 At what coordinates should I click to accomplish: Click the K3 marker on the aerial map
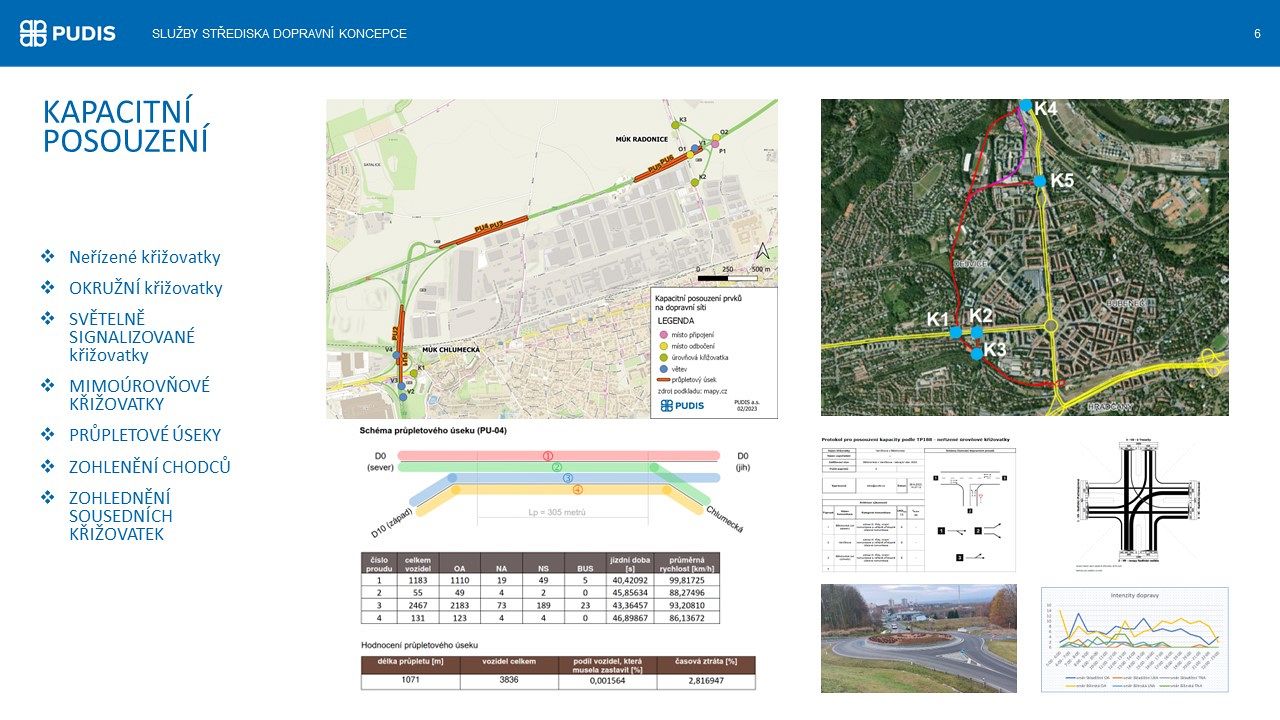[977, 353]
